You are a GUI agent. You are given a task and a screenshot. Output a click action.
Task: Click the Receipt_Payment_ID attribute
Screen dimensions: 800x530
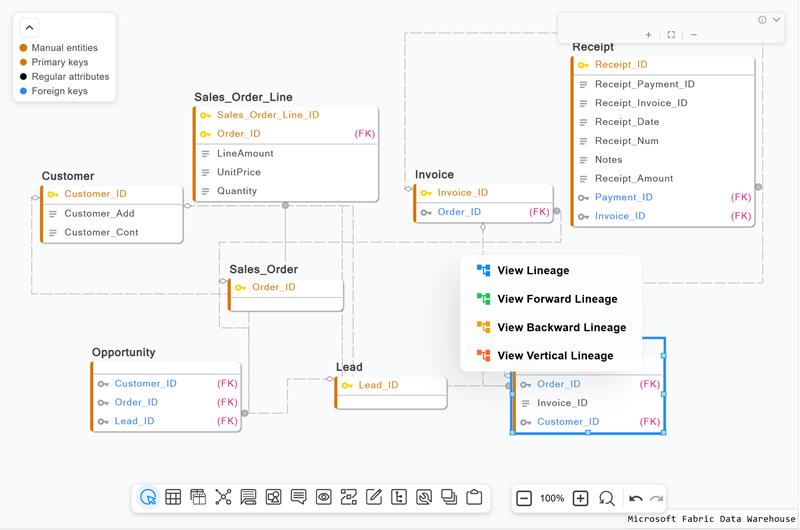tap(664, 84)
